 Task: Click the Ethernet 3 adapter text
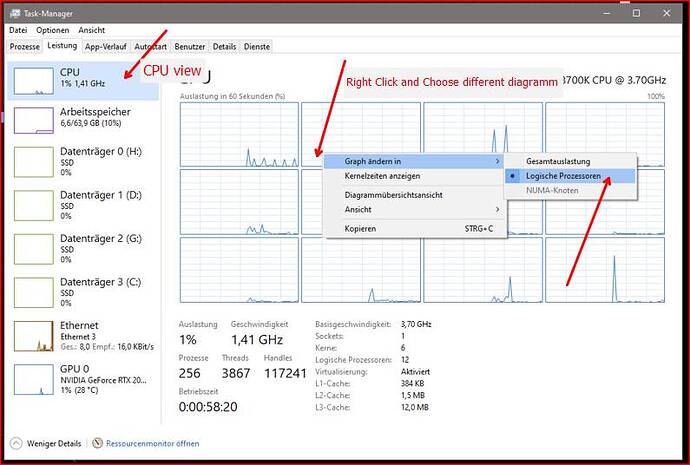point(78,337)
